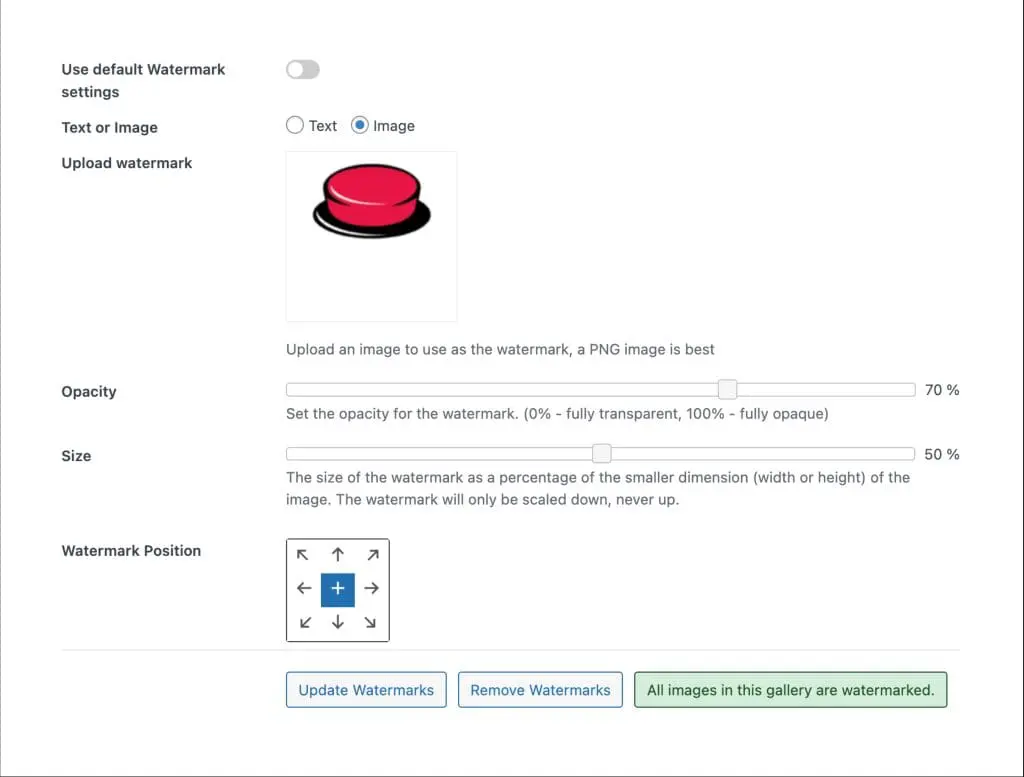Set watermark position to bottom-center arrow
The height and width of the screenshot is (777, 1024).
click(338, 623)
